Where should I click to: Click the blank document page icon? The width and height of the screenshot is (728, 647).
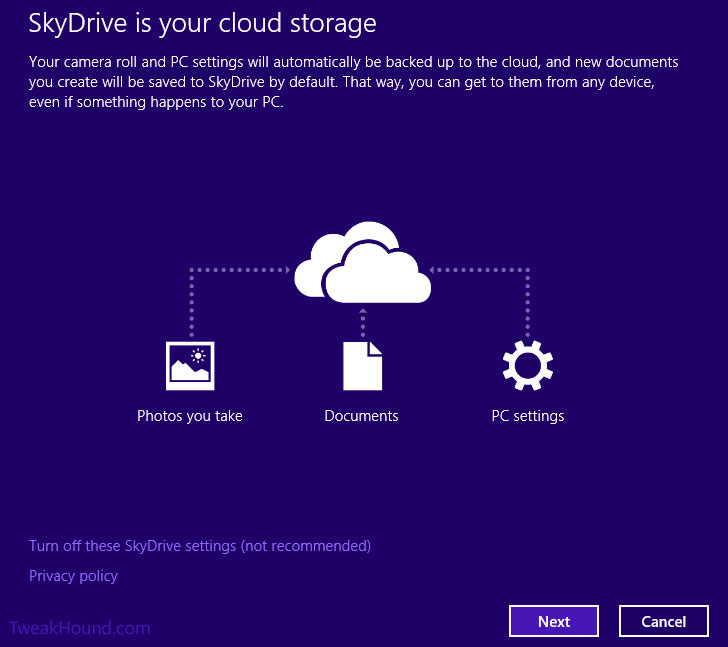coord(362,365)
